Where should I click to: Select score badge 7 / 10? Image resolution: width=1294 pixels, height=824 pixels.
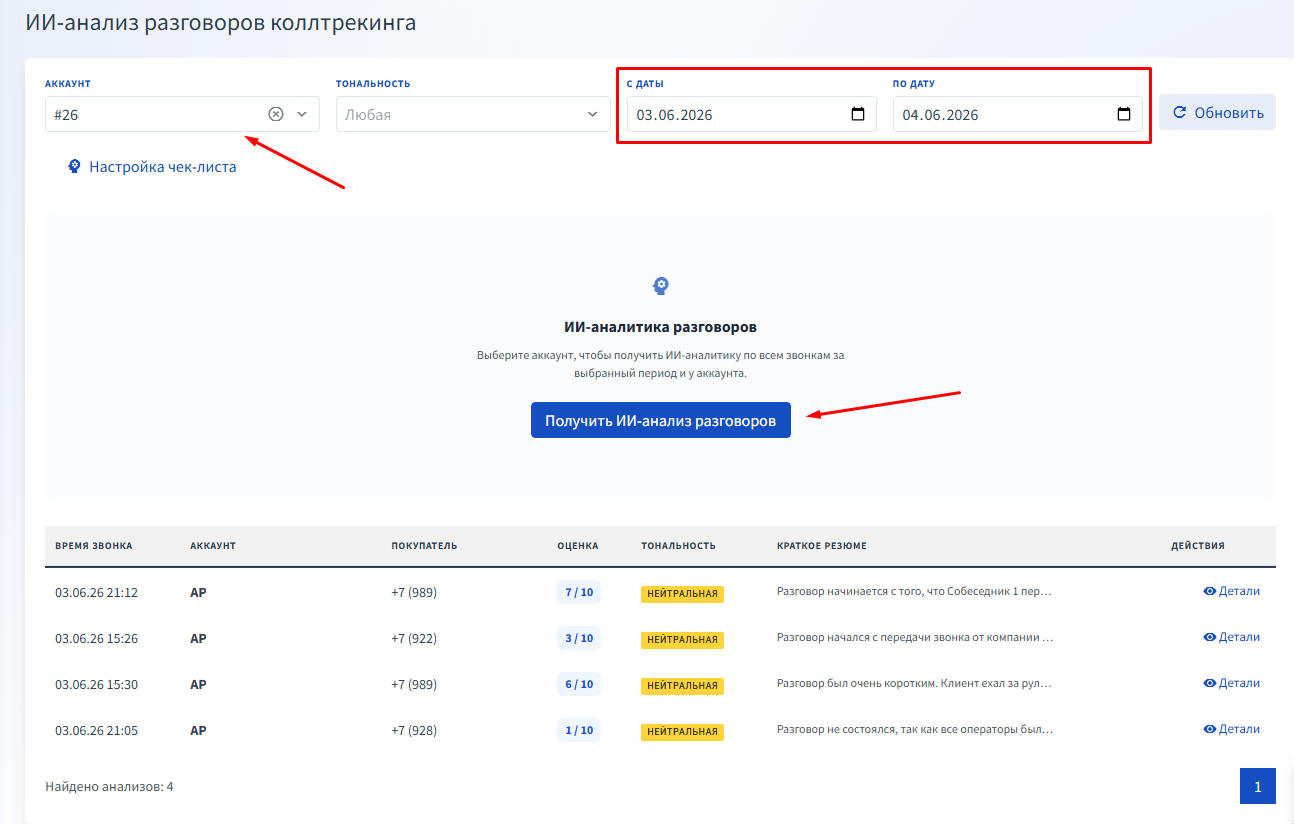coord(579,592)
